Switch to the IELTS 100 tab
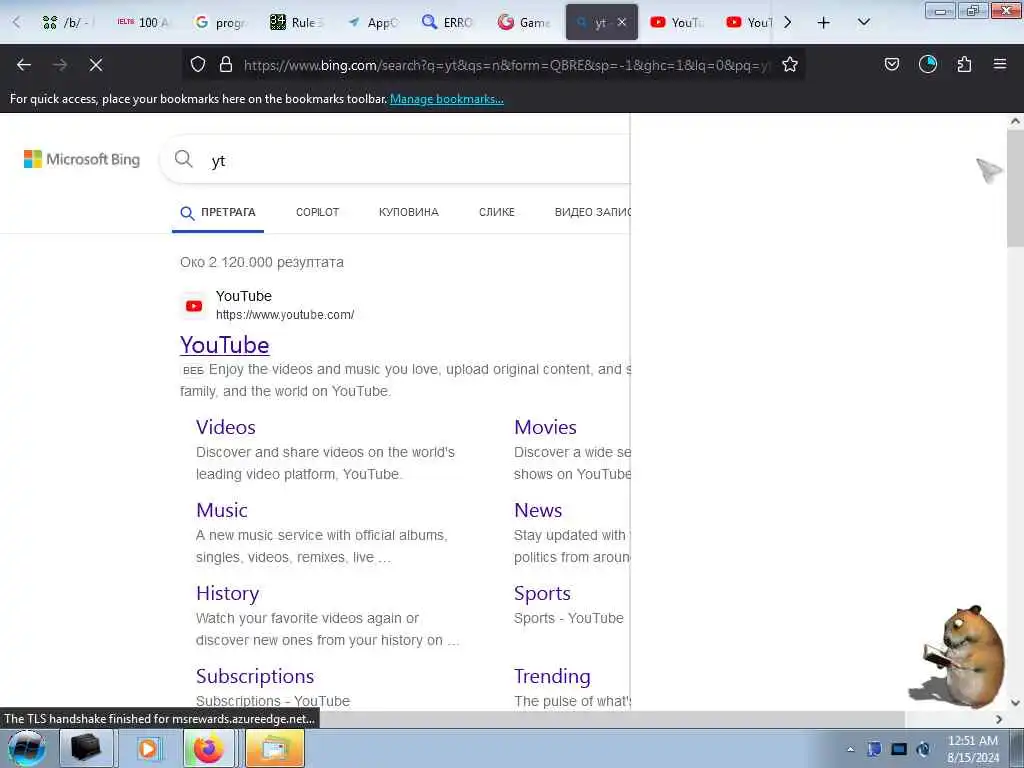 pos(142,22)
